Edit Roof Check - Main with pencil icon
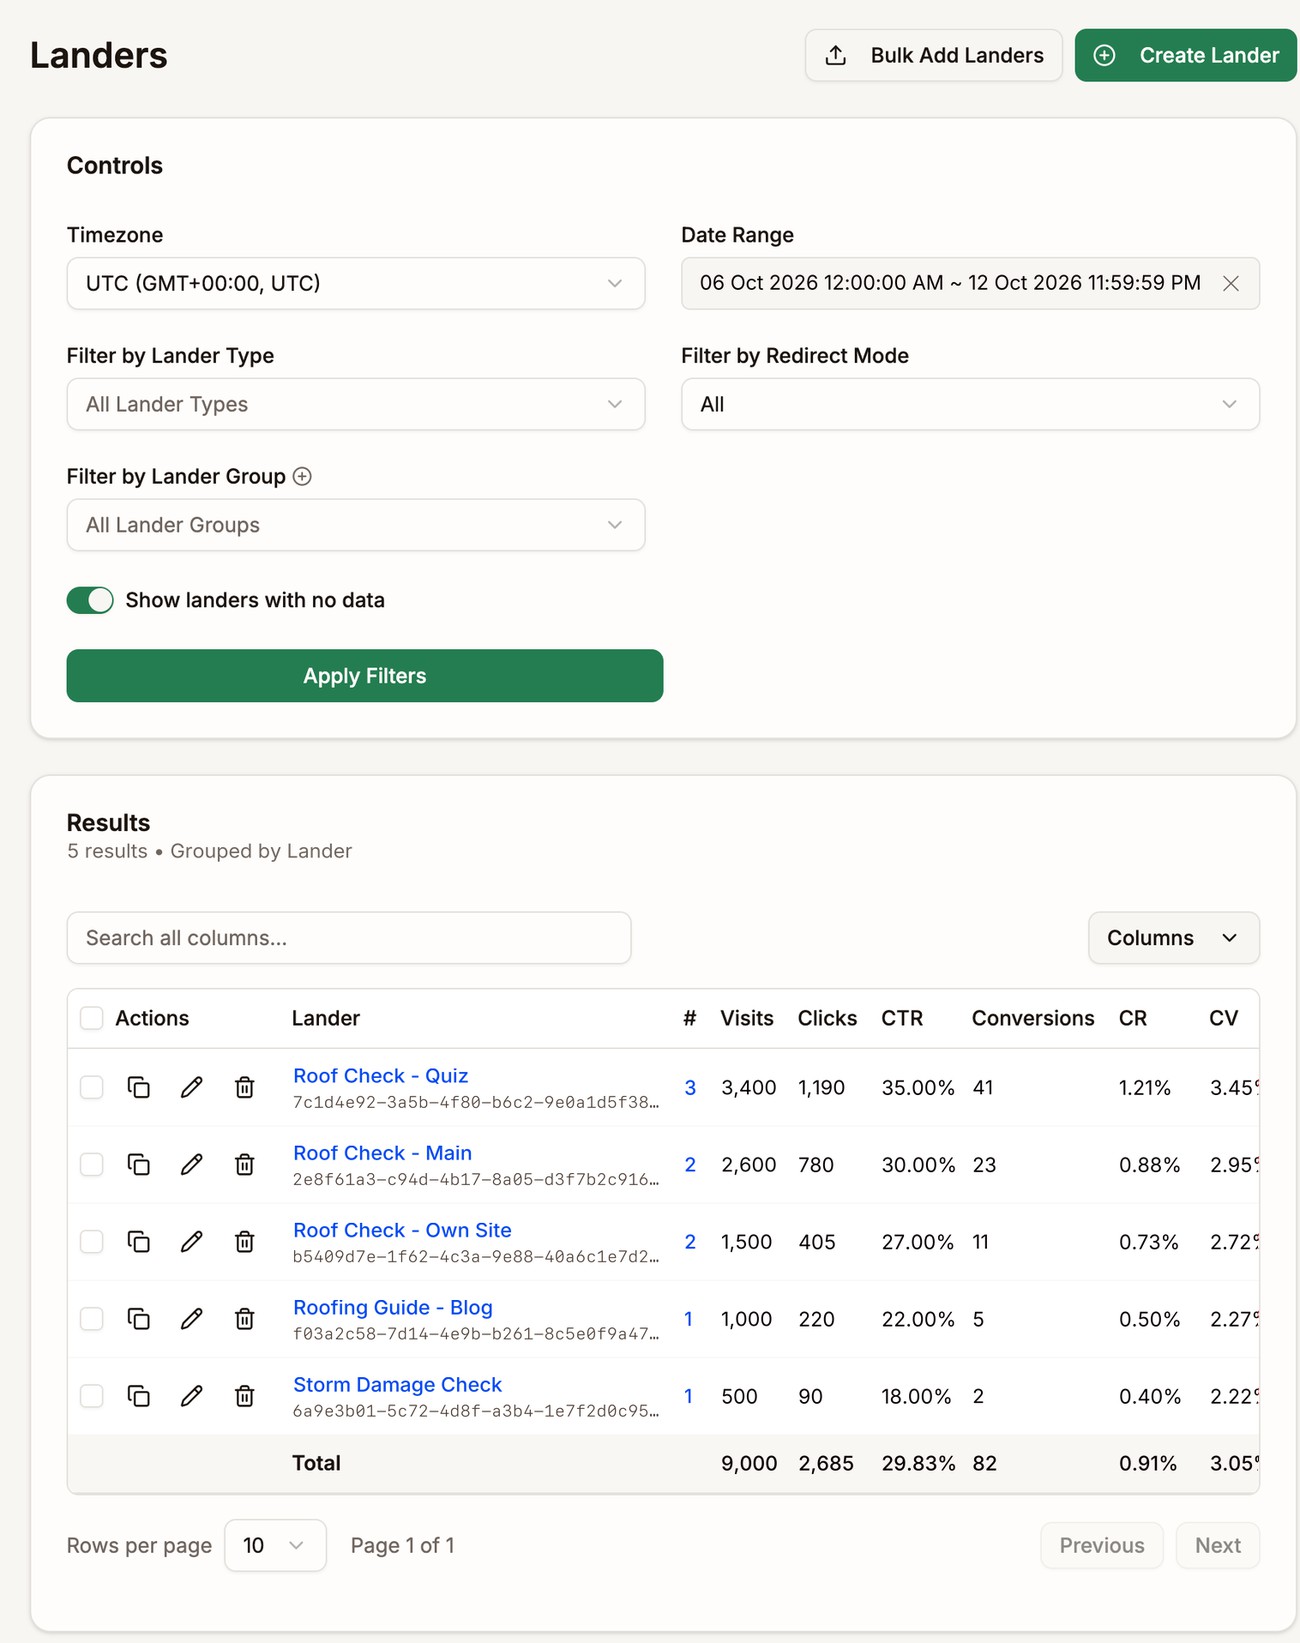Viewport: 1300px width, 1643px height. pyautogui.click(x=192, y=1164)
